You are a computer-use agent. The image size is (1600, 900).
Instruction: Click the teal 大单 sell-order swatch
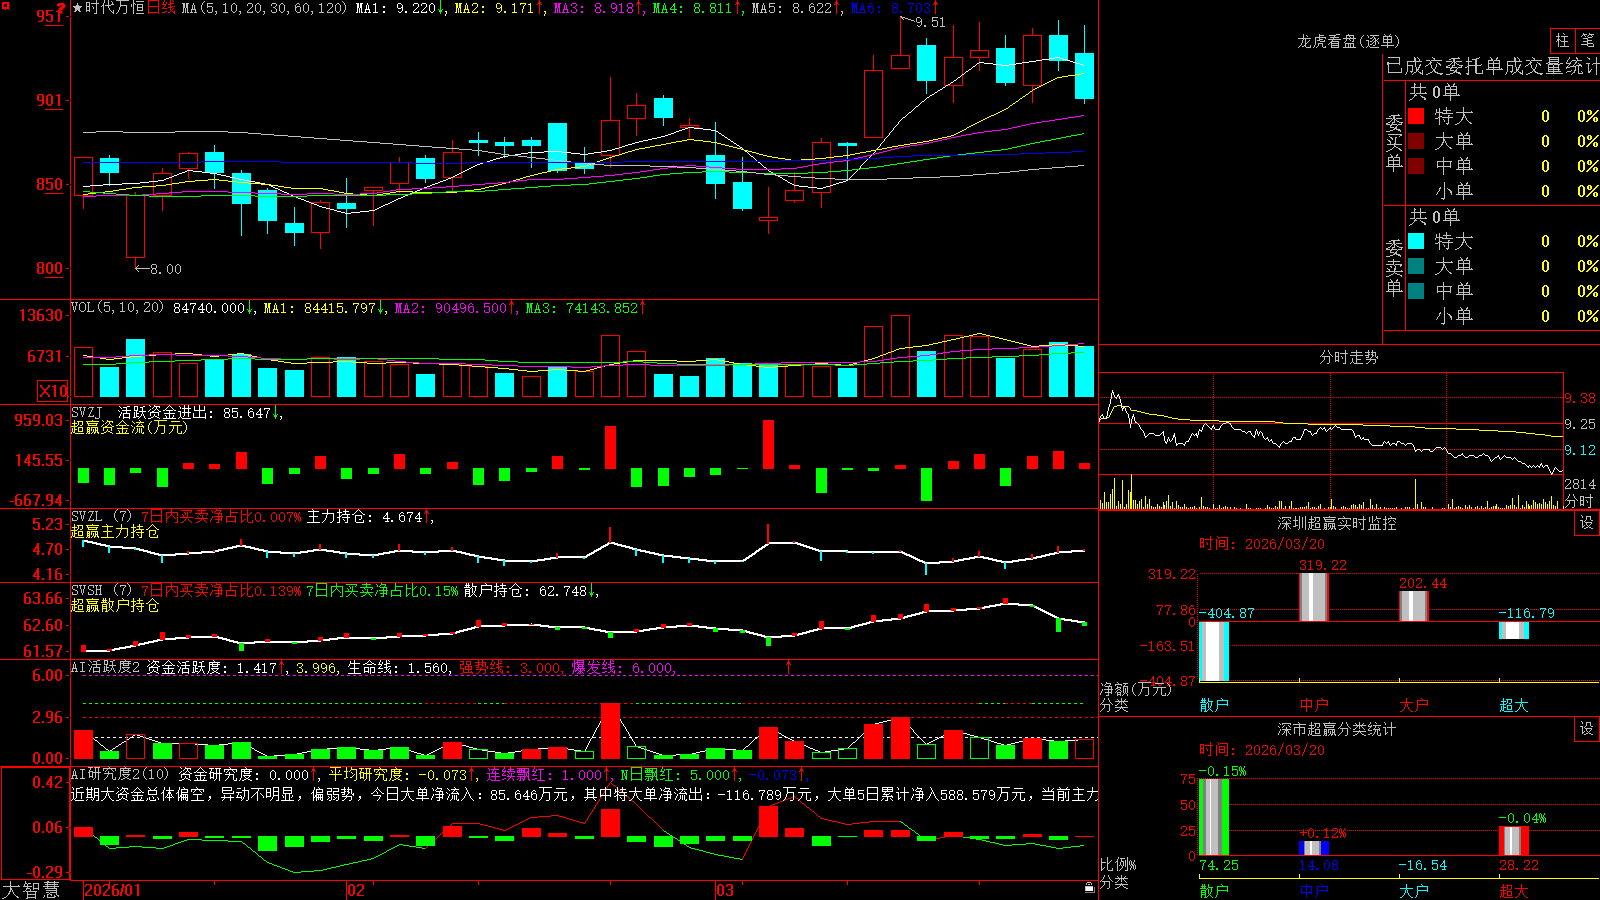click(x=1416, y=266)
